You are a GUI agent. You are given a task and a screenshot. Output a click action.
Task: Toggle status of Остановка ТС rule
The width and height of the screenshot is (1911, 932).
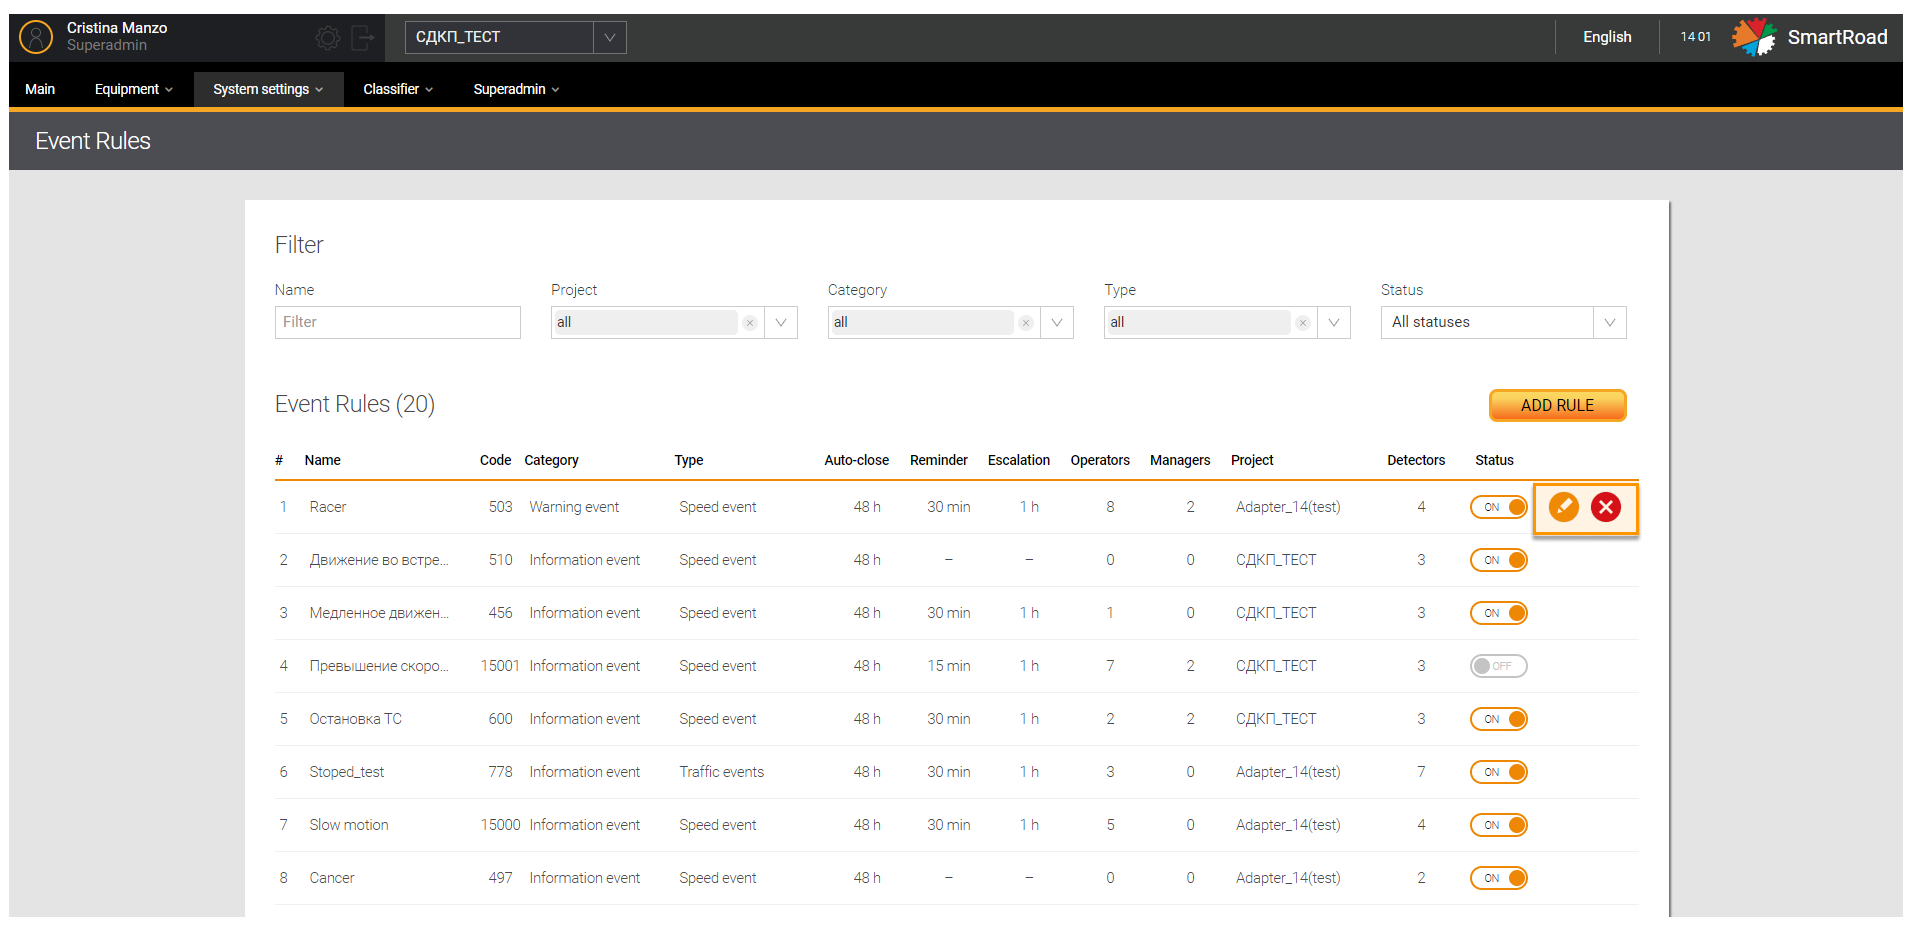click(1498, 719)
